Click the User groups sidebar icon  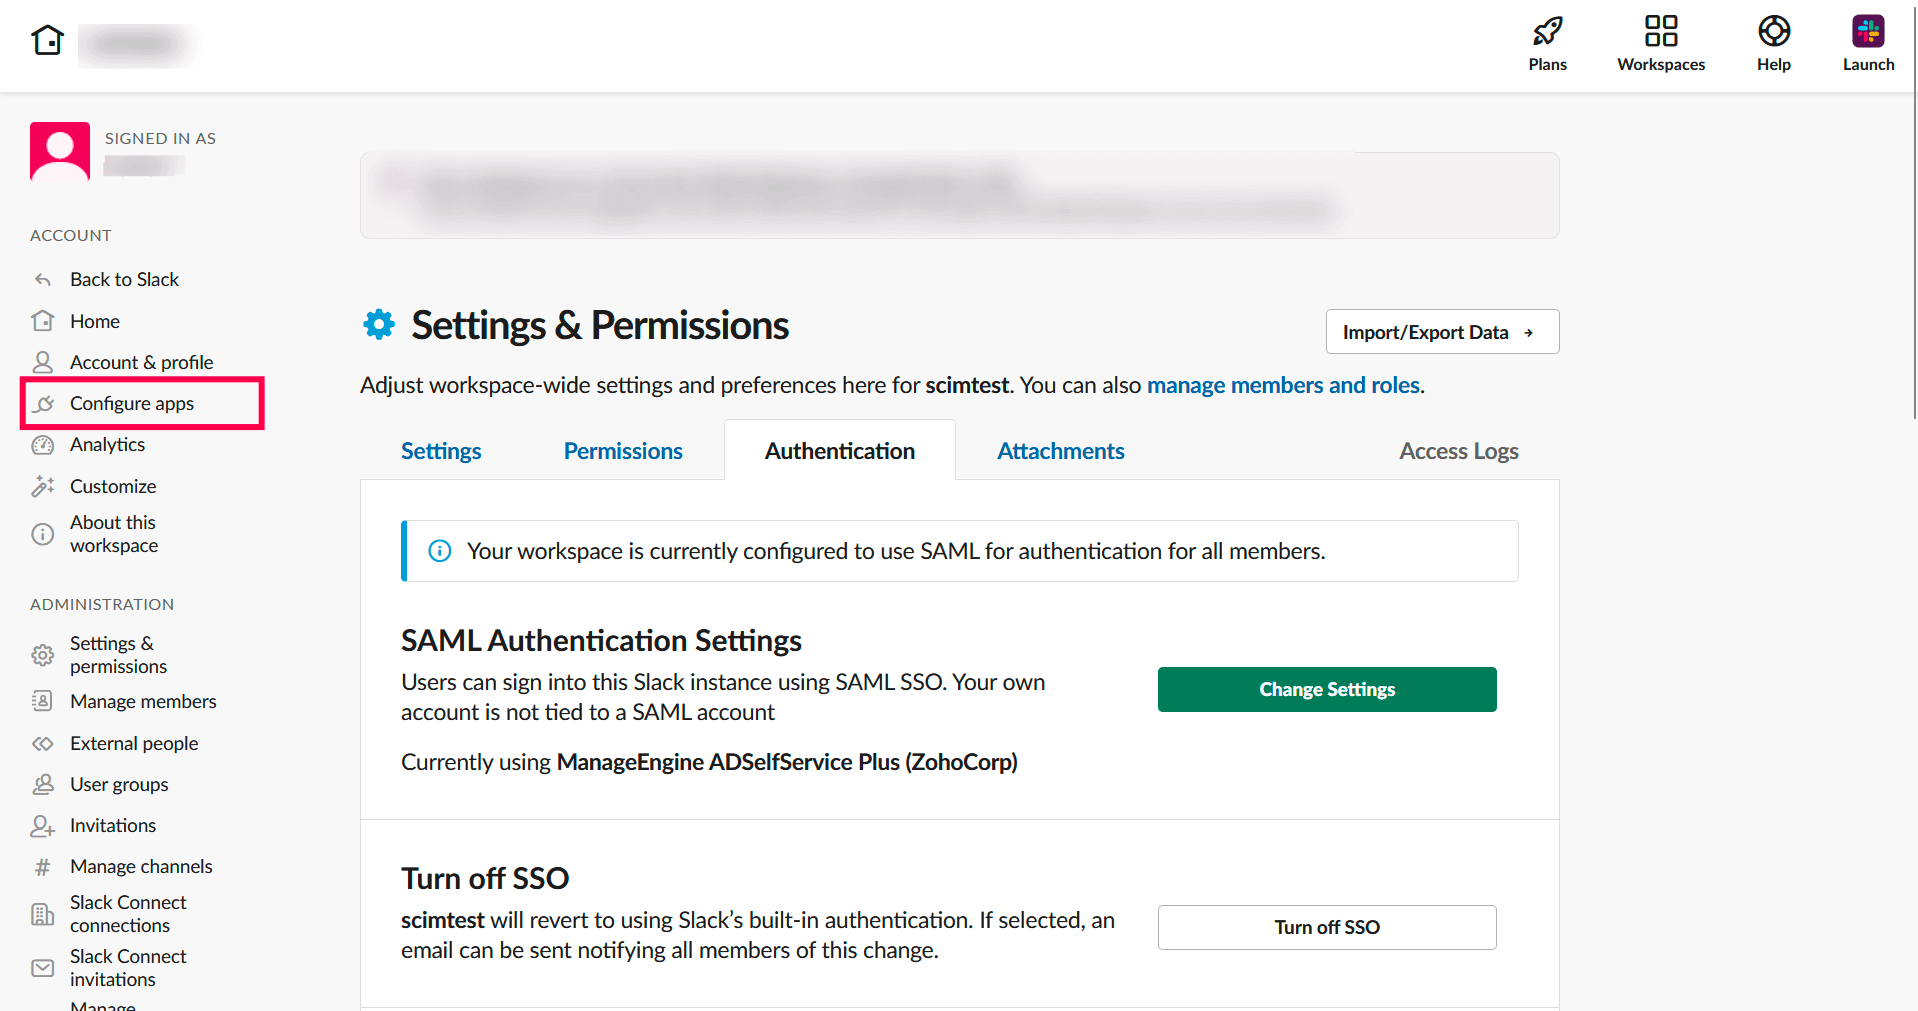pos(43,785)
